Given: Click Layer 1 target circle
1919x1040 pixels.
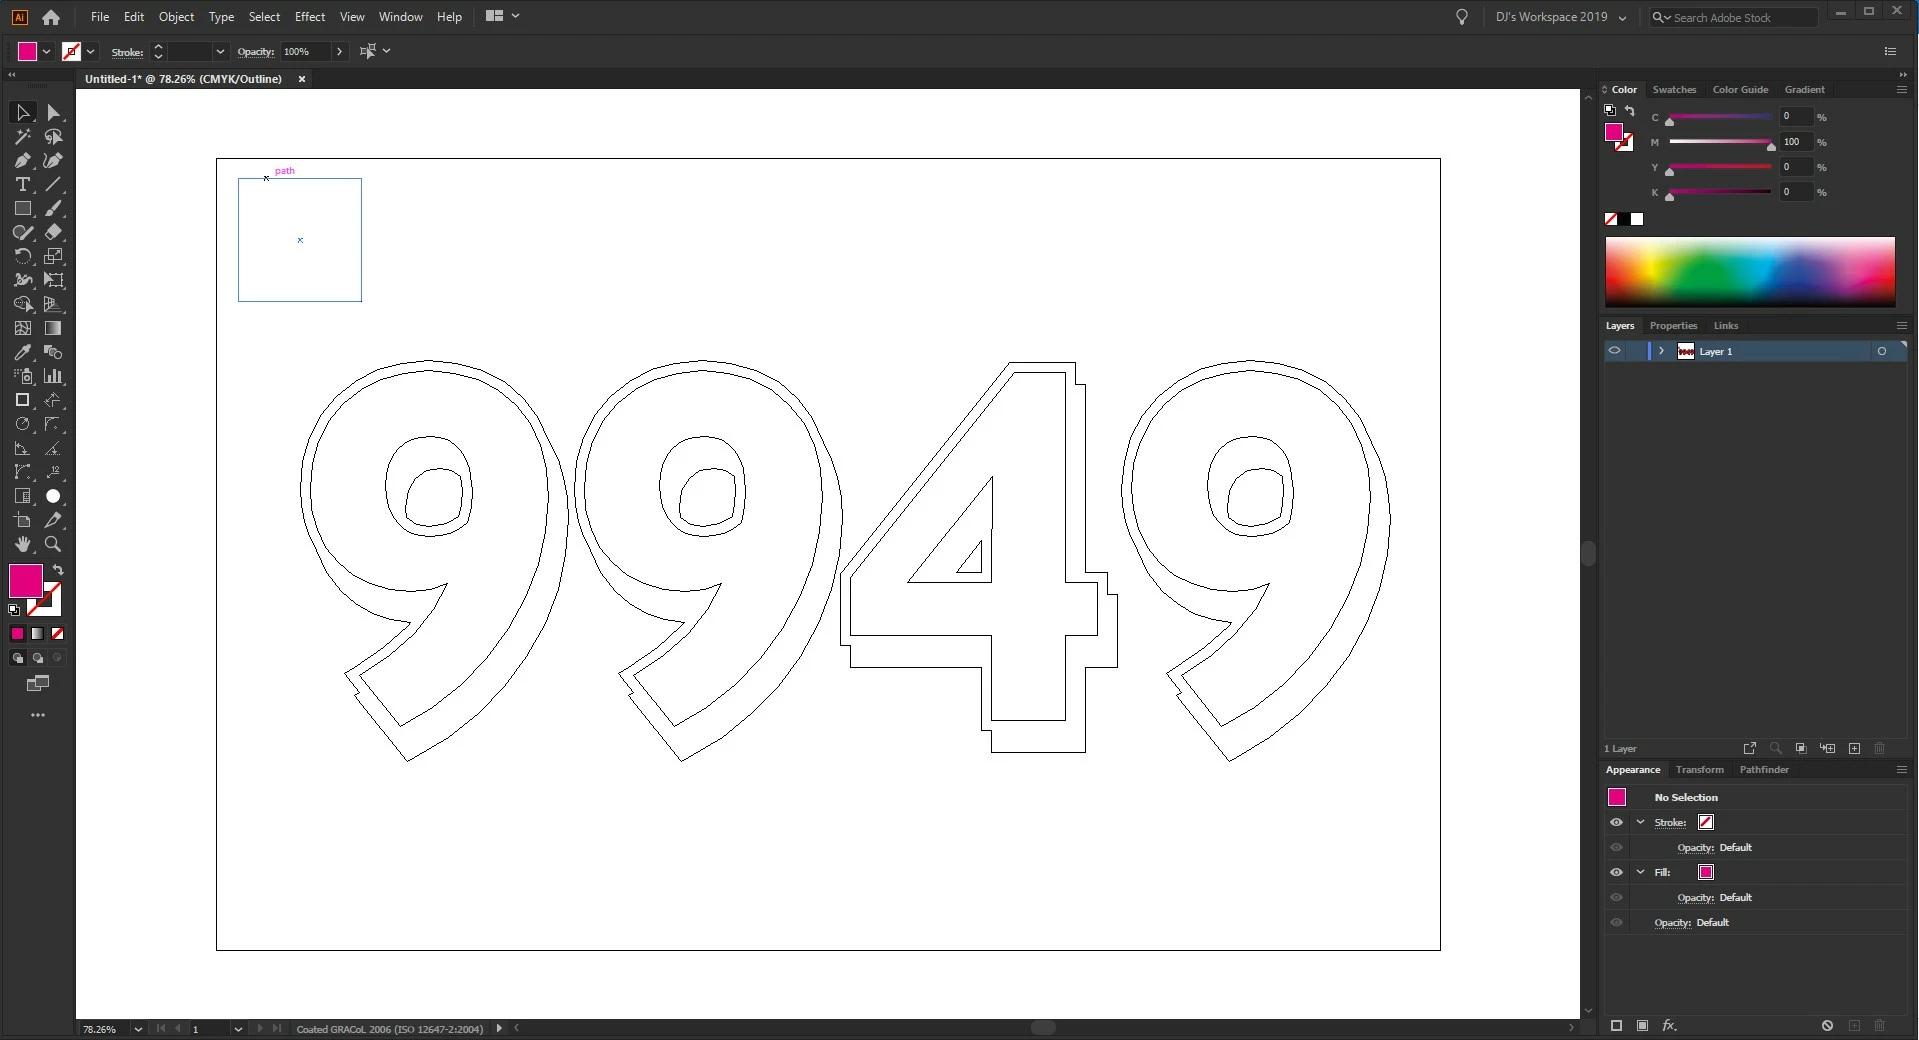Looking at the screenshot, I should pyautogui.click(x=1881, y=351).
